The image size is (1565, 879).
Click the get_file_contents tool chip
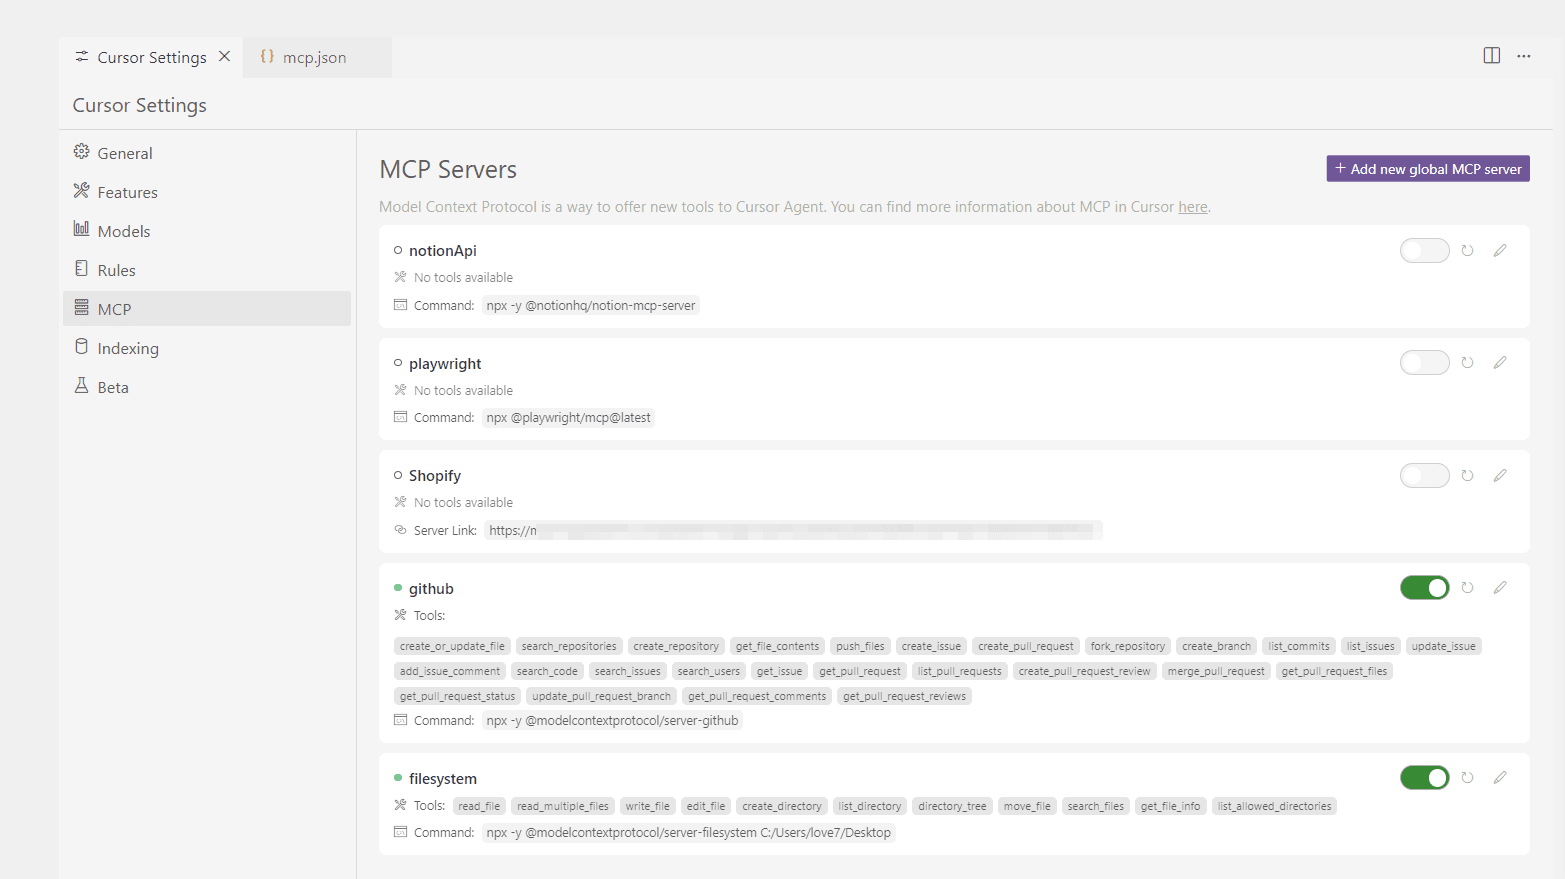tap(777, 646)
